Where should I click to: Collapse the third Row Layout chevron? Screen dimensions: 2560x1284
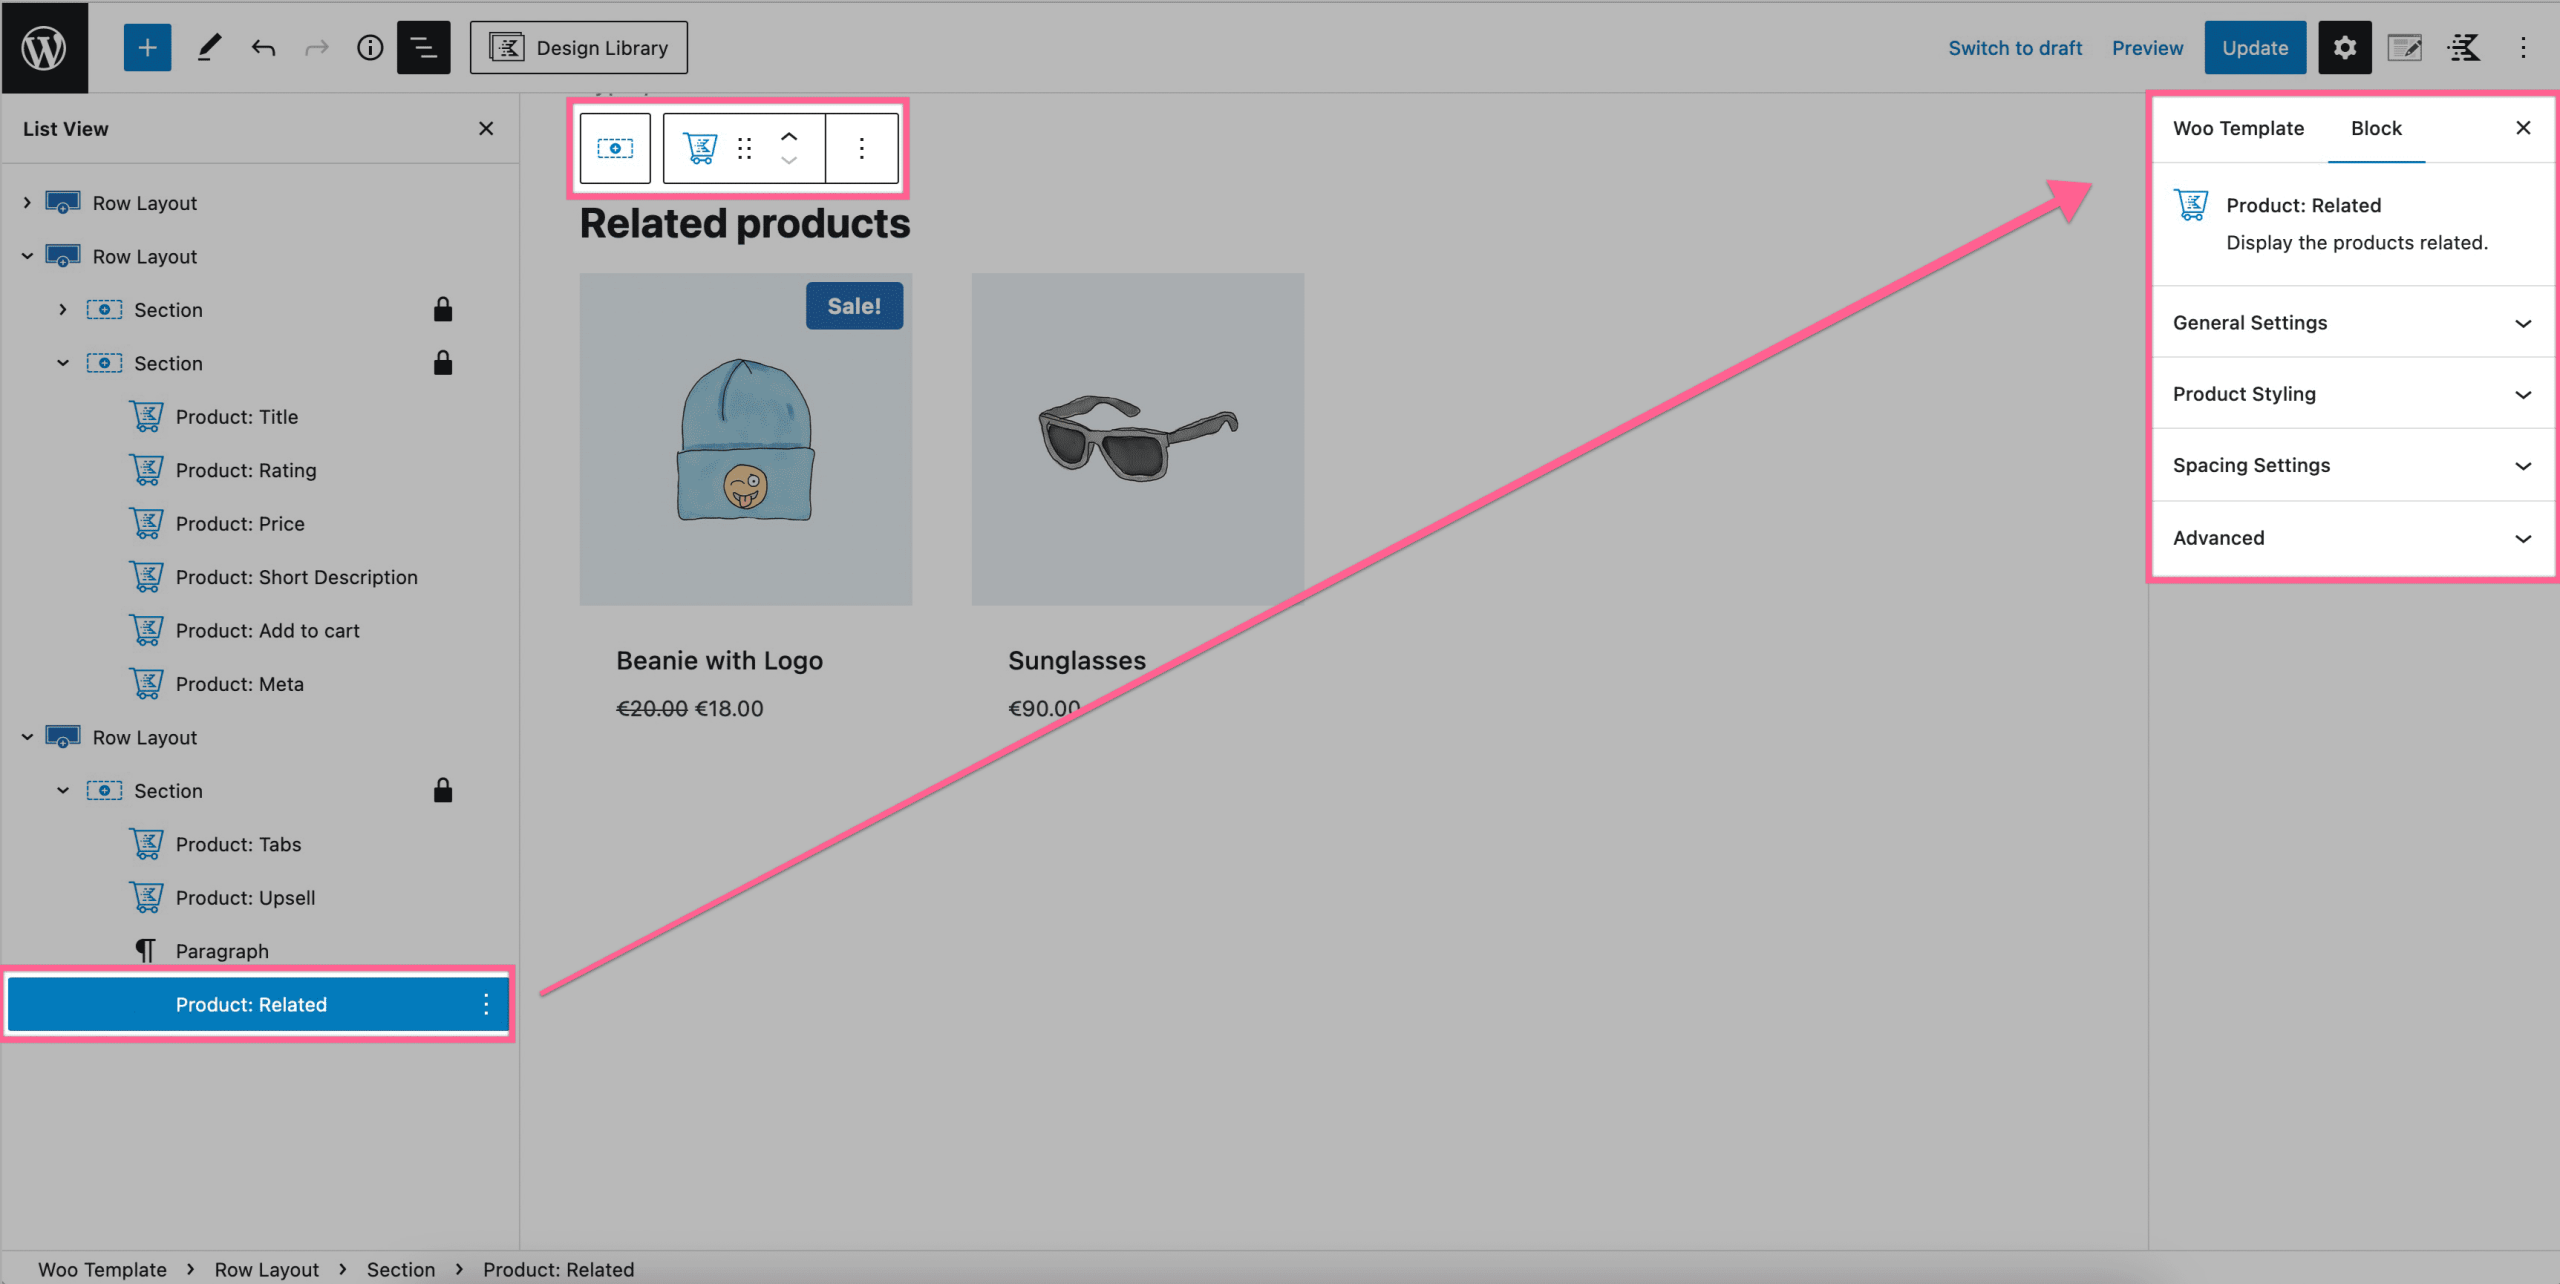27,737
